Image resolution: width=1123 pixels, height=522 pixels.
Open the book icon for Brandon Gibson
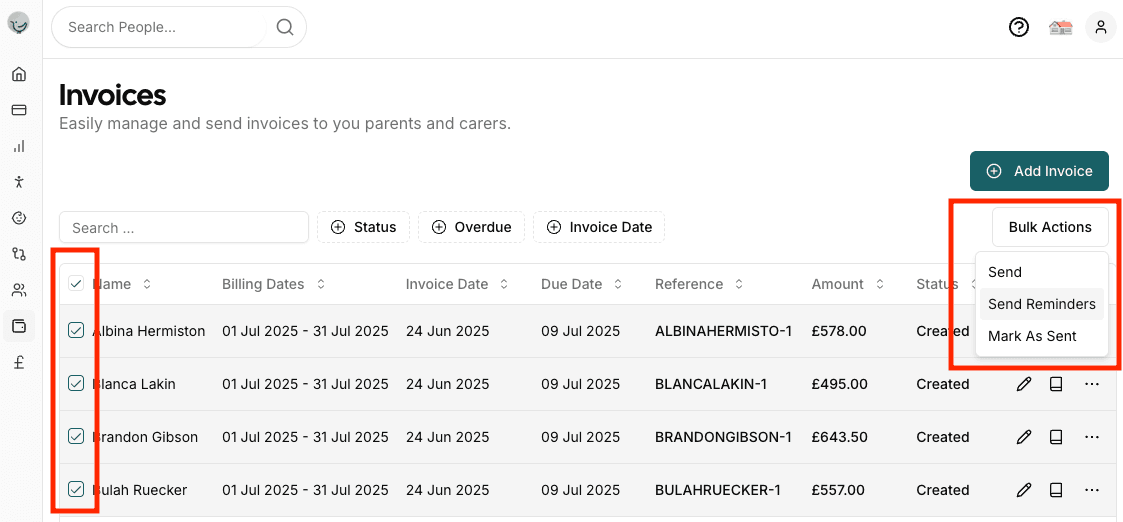pos(1056,437)
